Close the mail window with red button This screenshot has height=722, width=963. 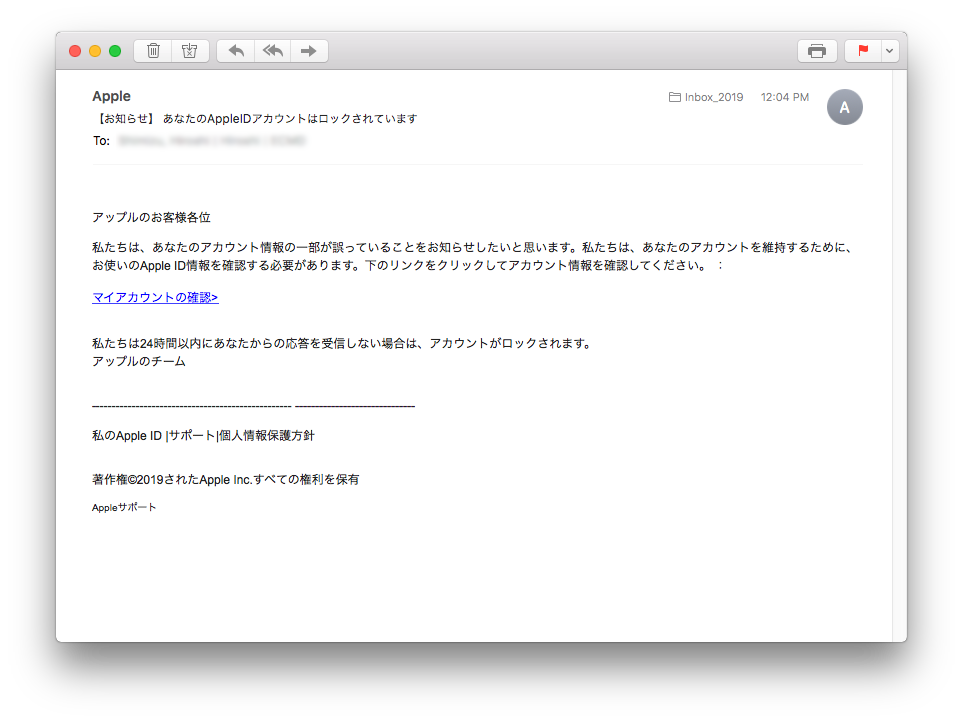coord(75,51)
